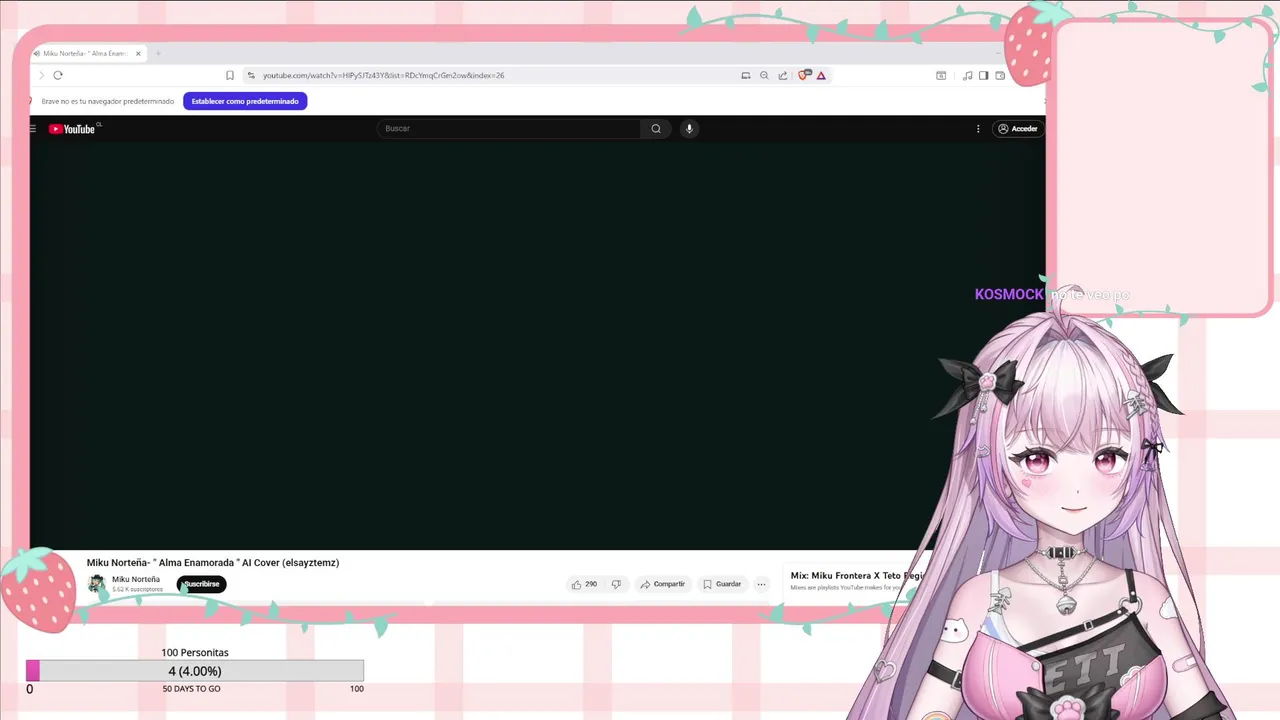This screenshot has width=1280, height=720.
Task: Open the Miku Norteña channel avatar
Action: [x=96, y=584]
